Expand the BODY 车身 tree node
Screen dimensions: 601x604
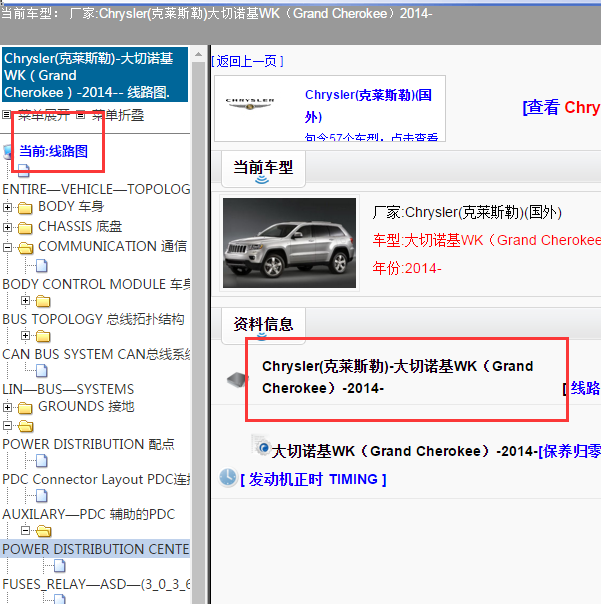[x=7, y=207]
